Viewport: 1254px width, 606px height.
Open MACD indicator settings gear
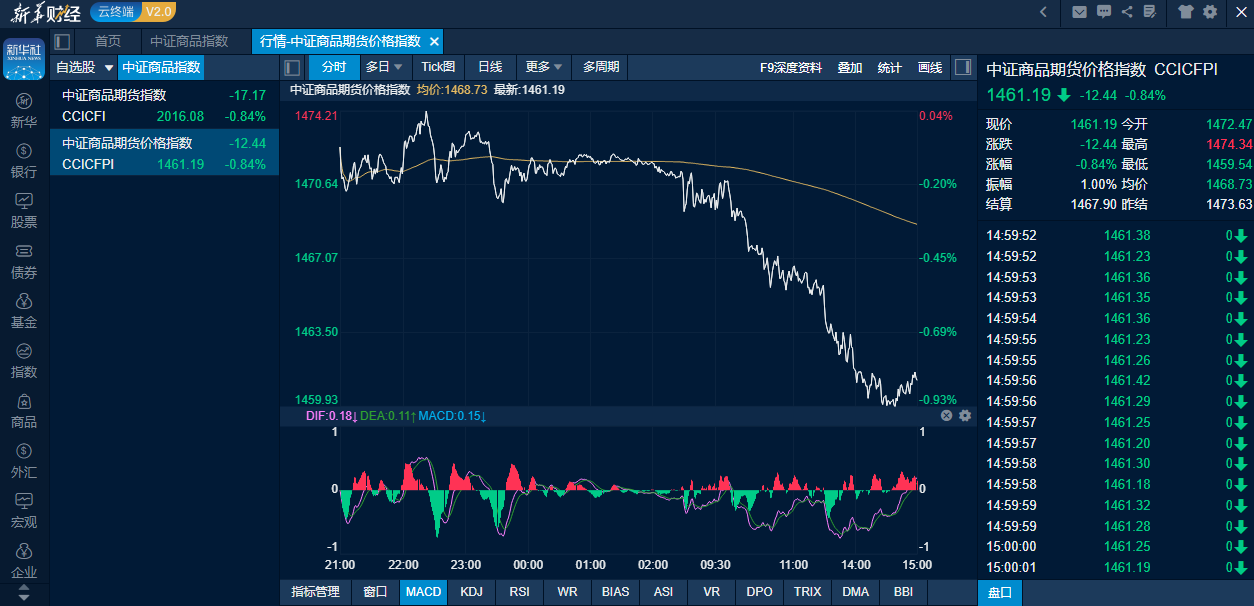[x=965, y=415]
